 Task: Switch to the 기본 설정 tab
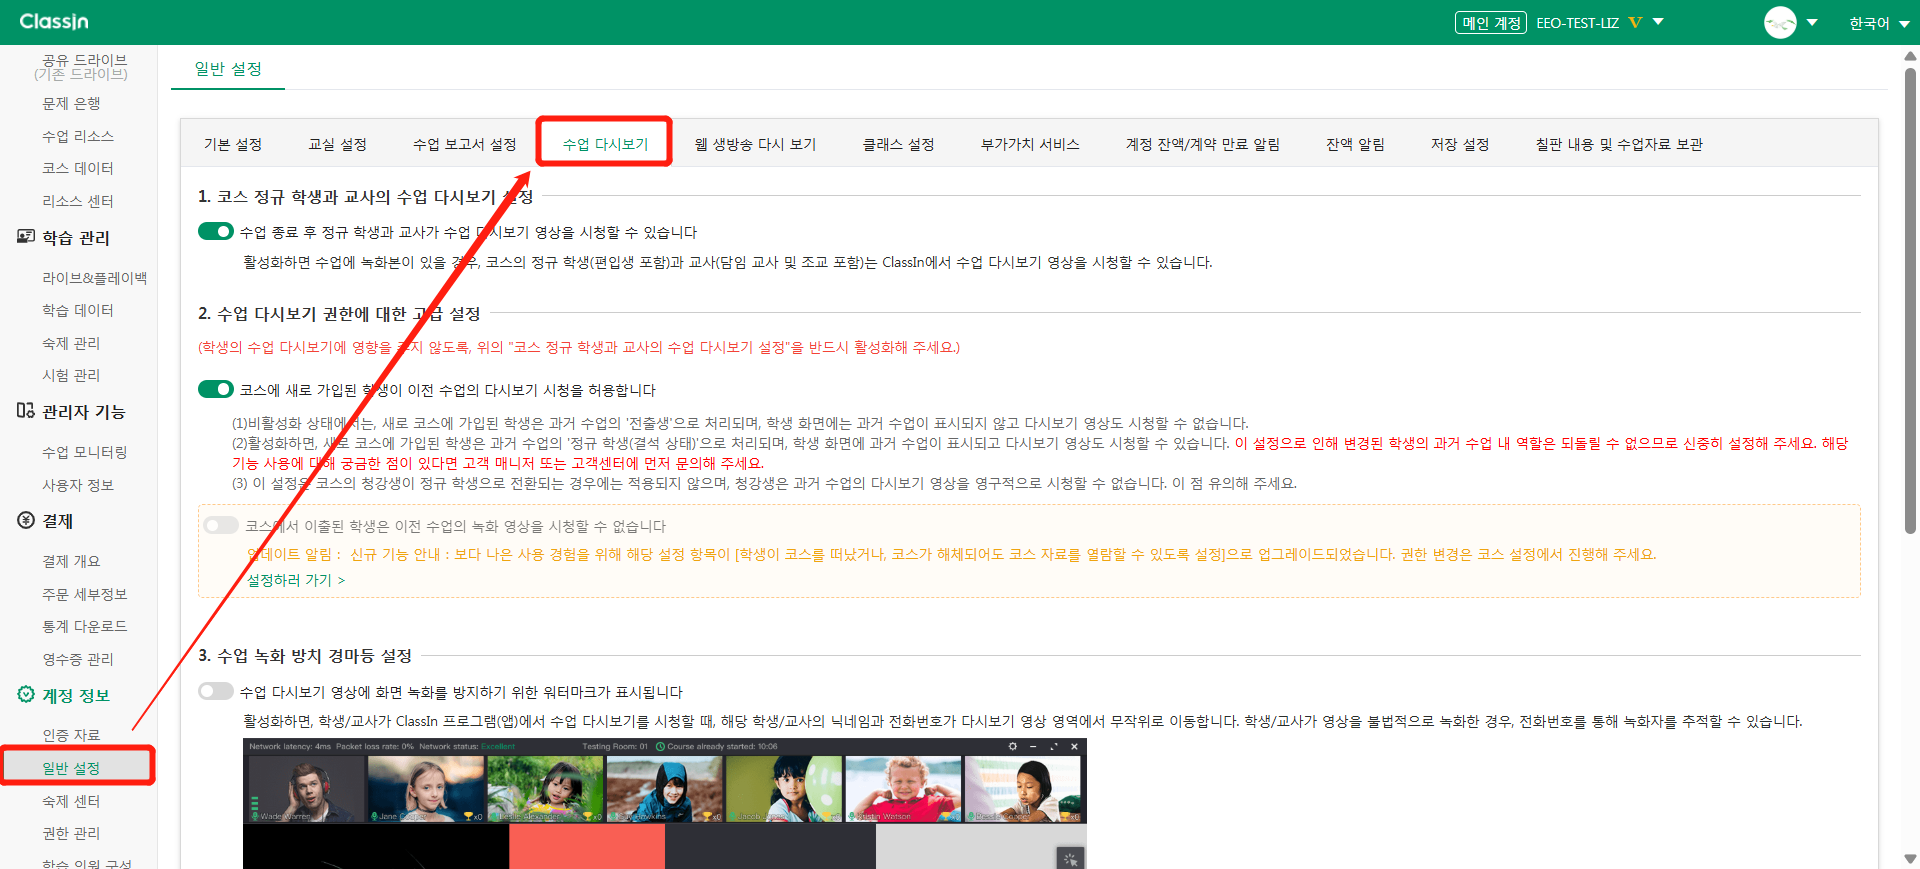point(233,144)
